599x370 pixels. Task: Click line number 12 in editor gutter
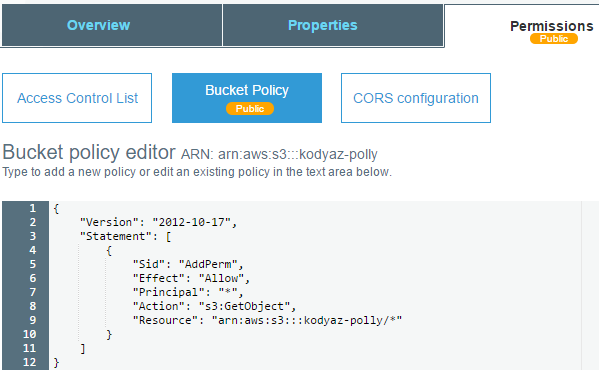pos(29,362)
